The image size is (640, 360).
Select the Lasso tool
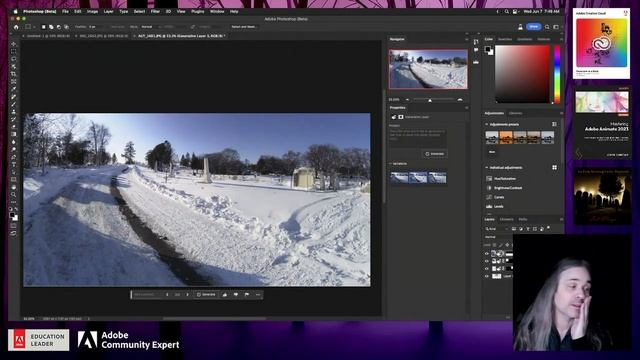click(x=13, y=59)
